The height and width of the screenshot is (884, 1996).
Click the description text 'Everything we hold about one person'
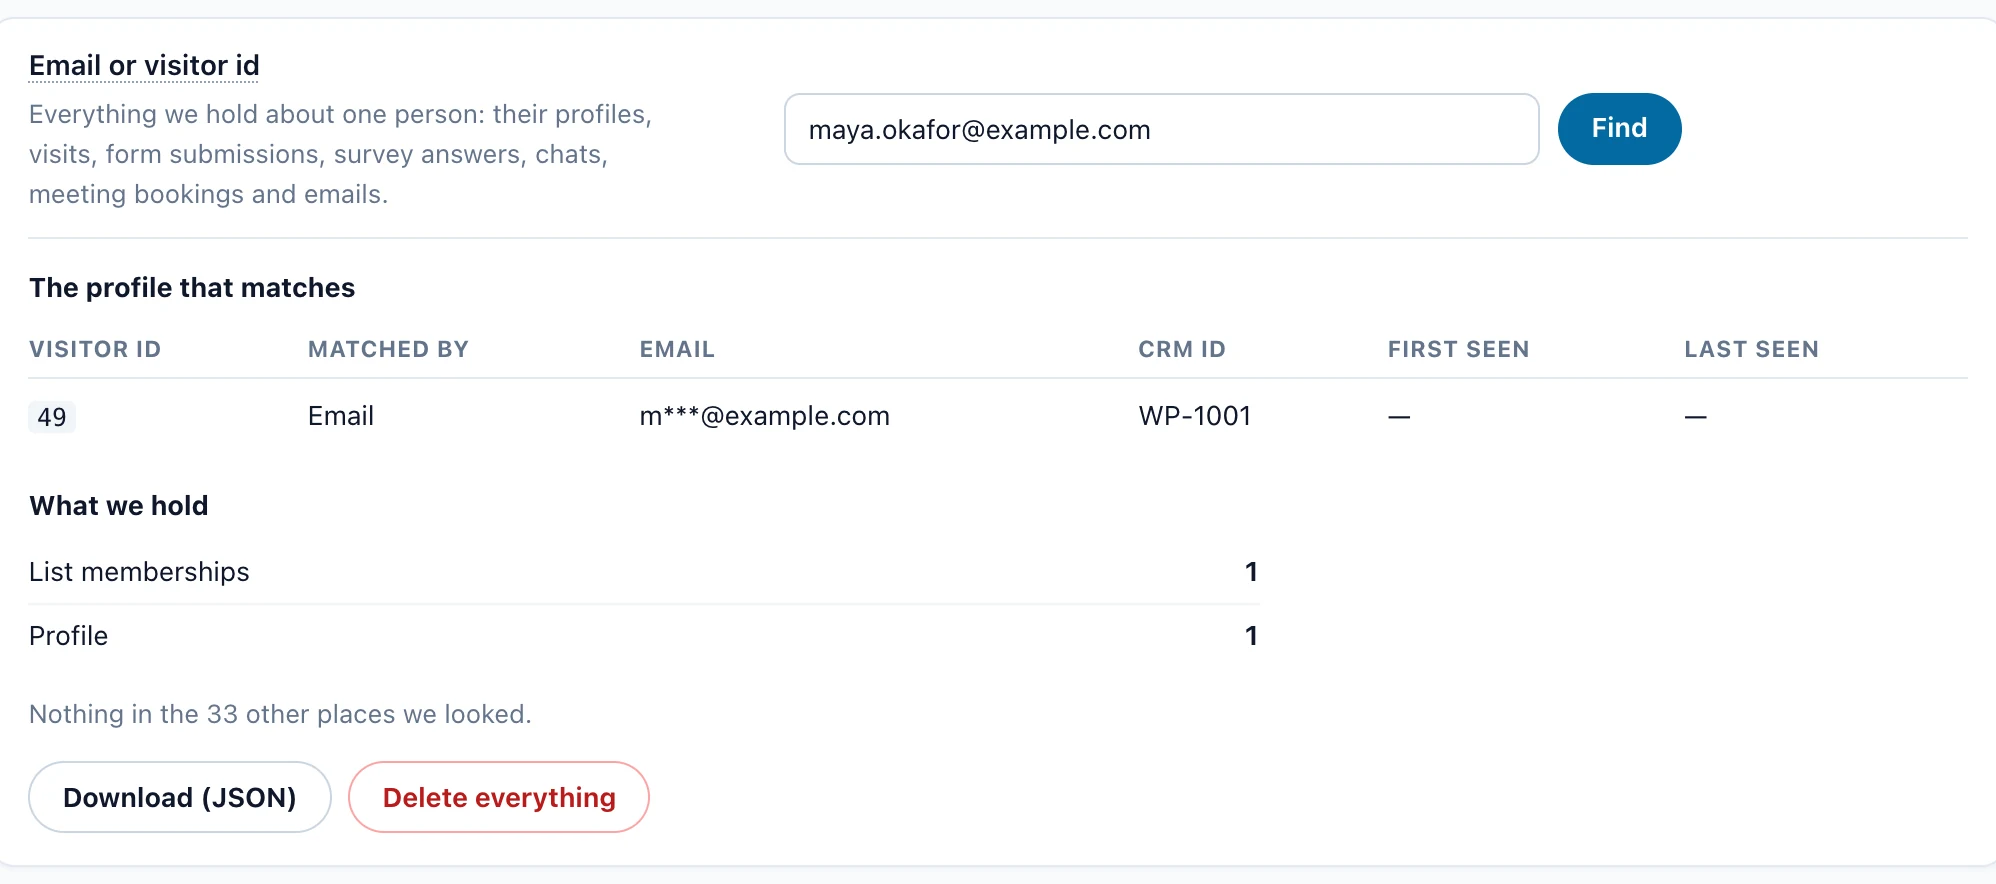point(340,154)
